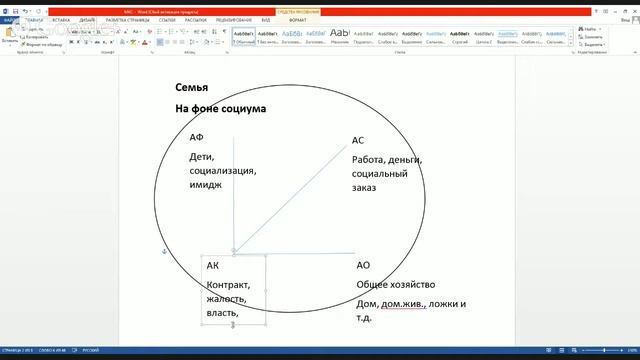The image size is (640, 360).
Task: Decrease font size with the small A icon
Action: [125, 31]
